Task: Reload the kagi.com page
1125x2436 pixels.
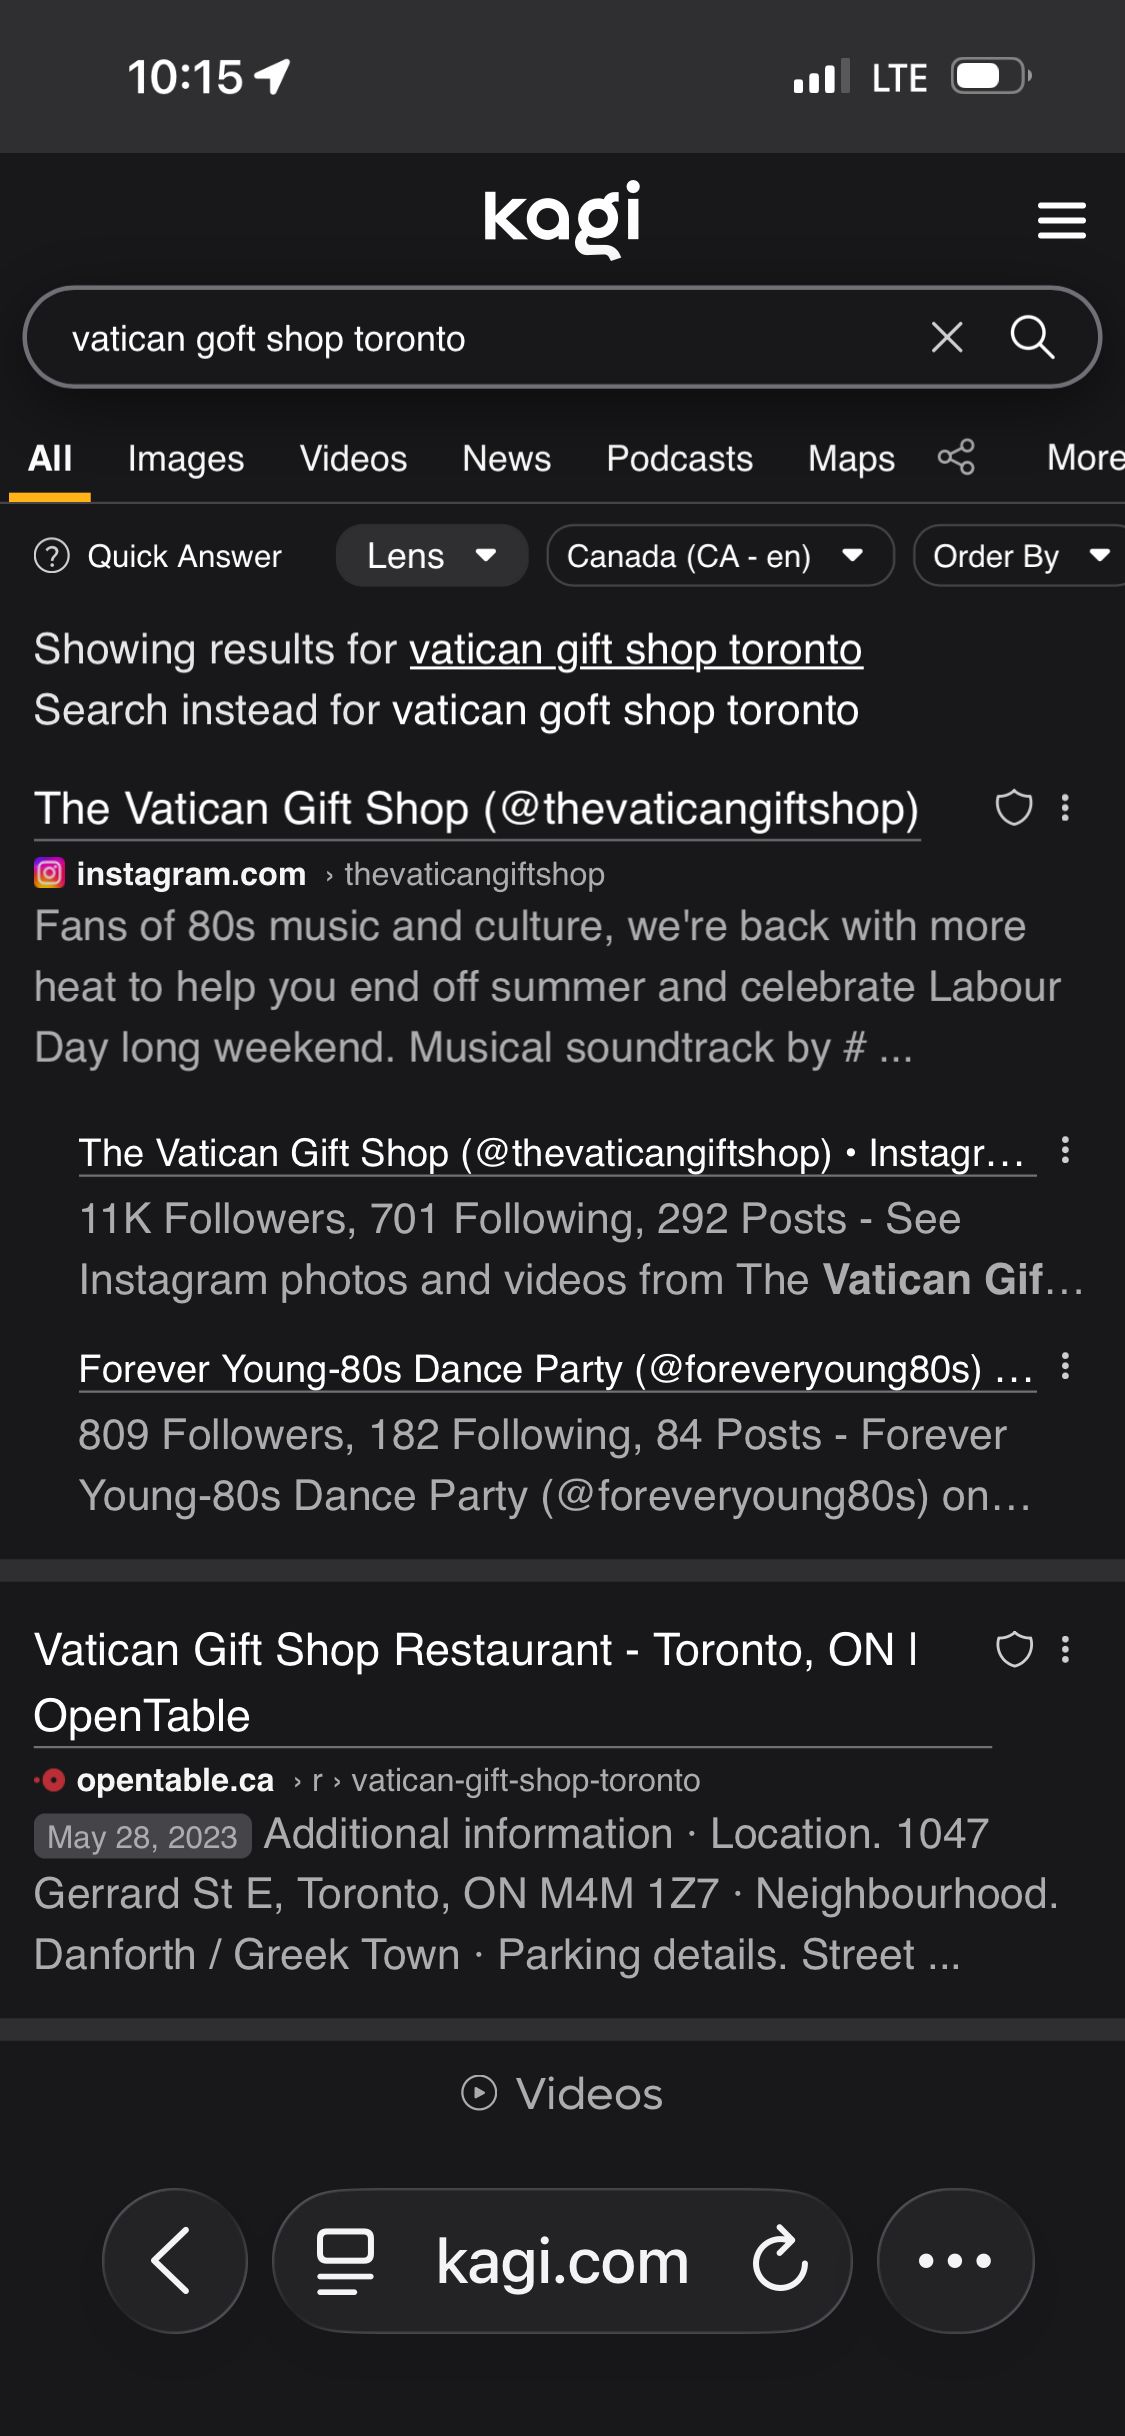Action: (x=780, y=2260)
